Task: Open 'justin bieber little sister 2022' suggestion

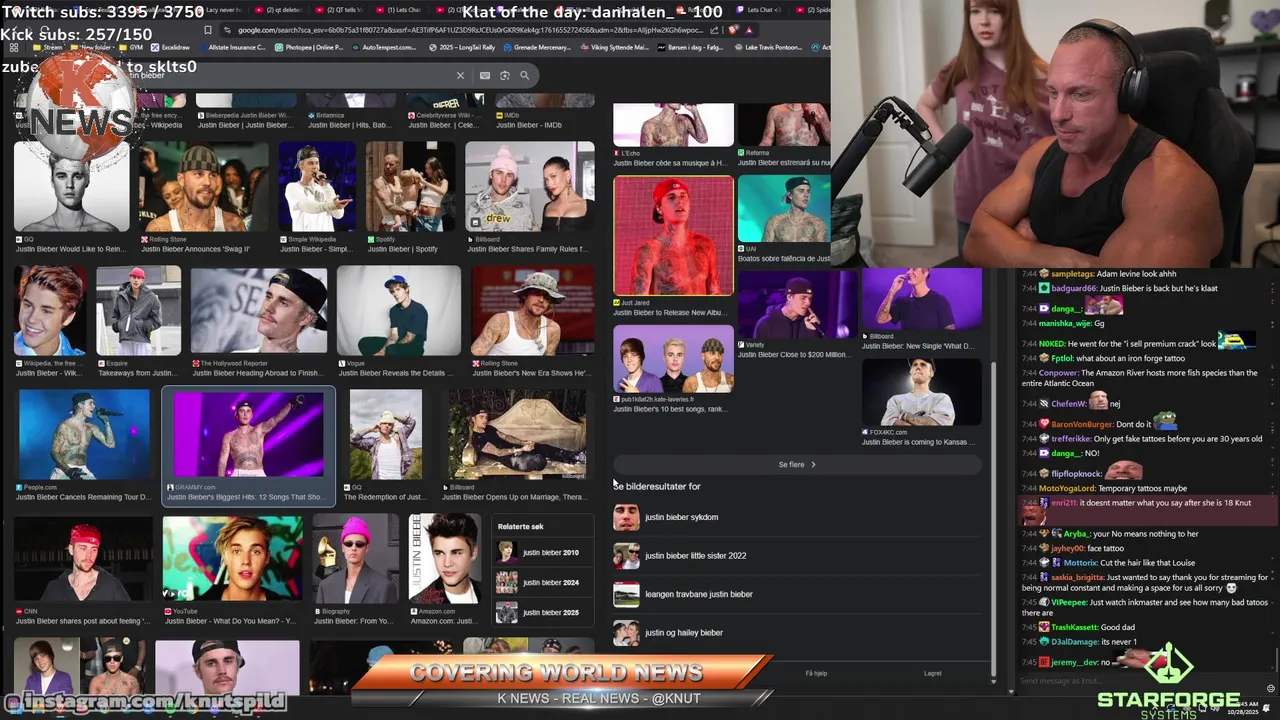Action: (695, 556)
